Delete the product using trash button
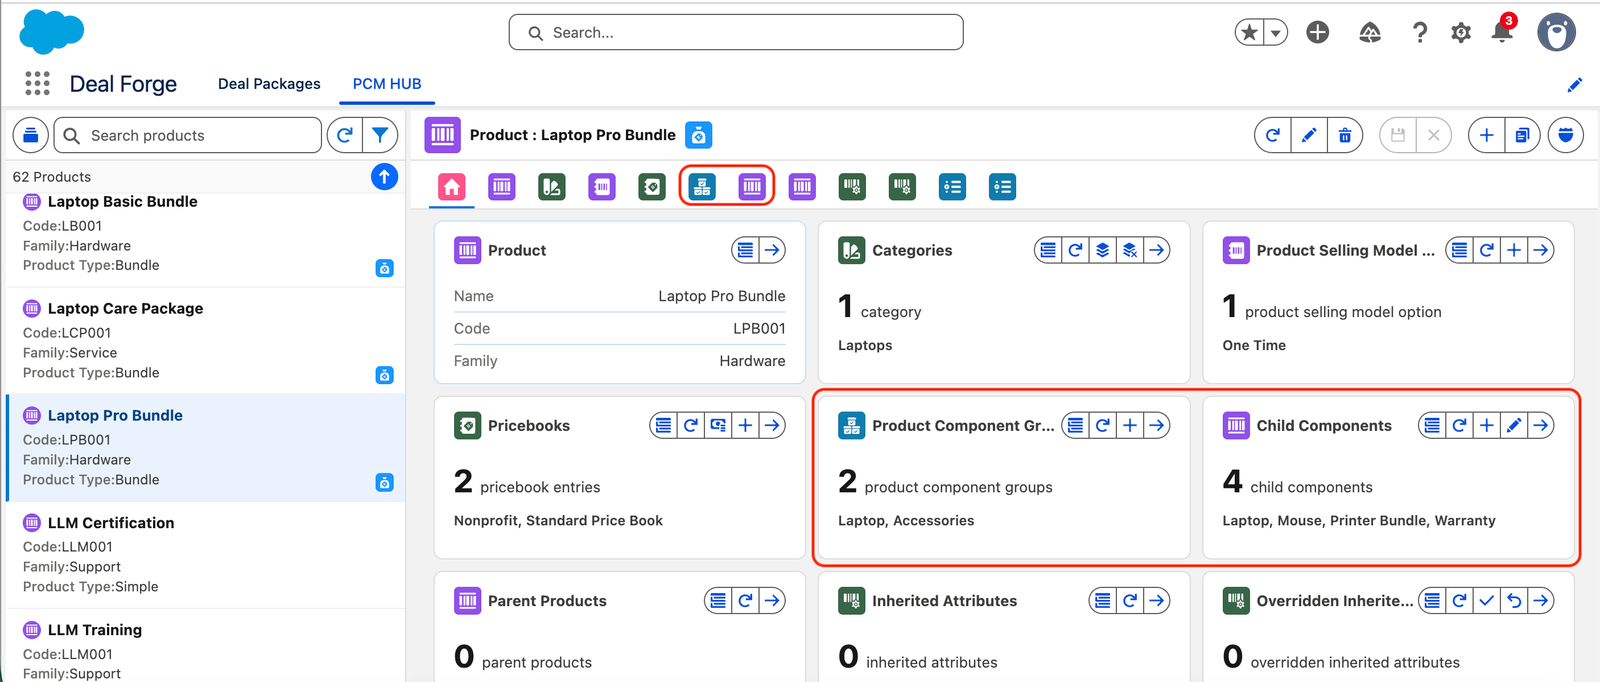The image size is (1600, 682). point(1345,135)
